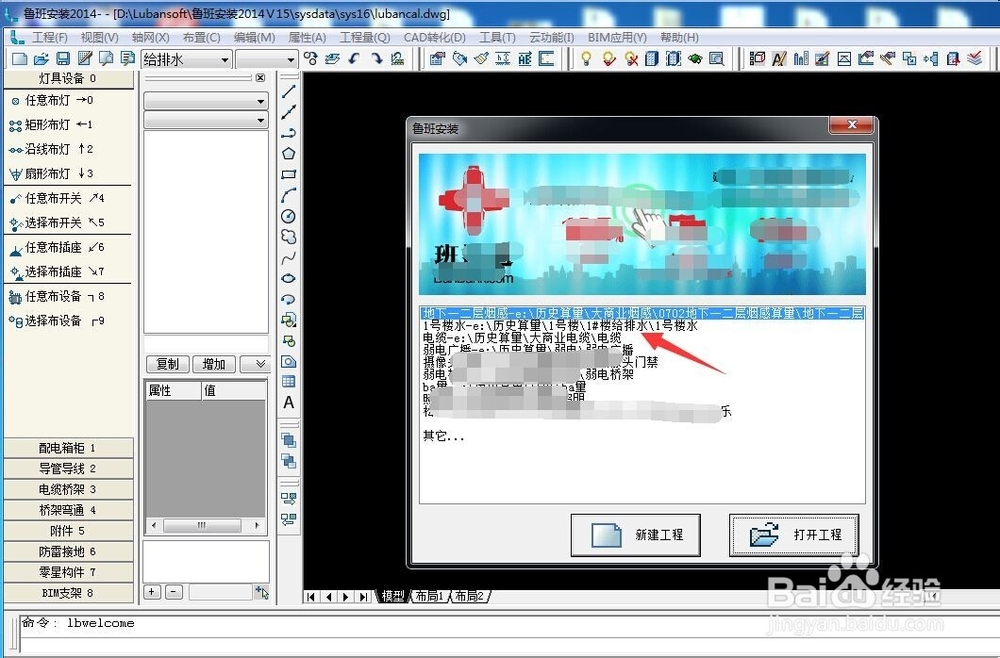
Task: Select the 任意布开关 command
Action: pos(57,198)
